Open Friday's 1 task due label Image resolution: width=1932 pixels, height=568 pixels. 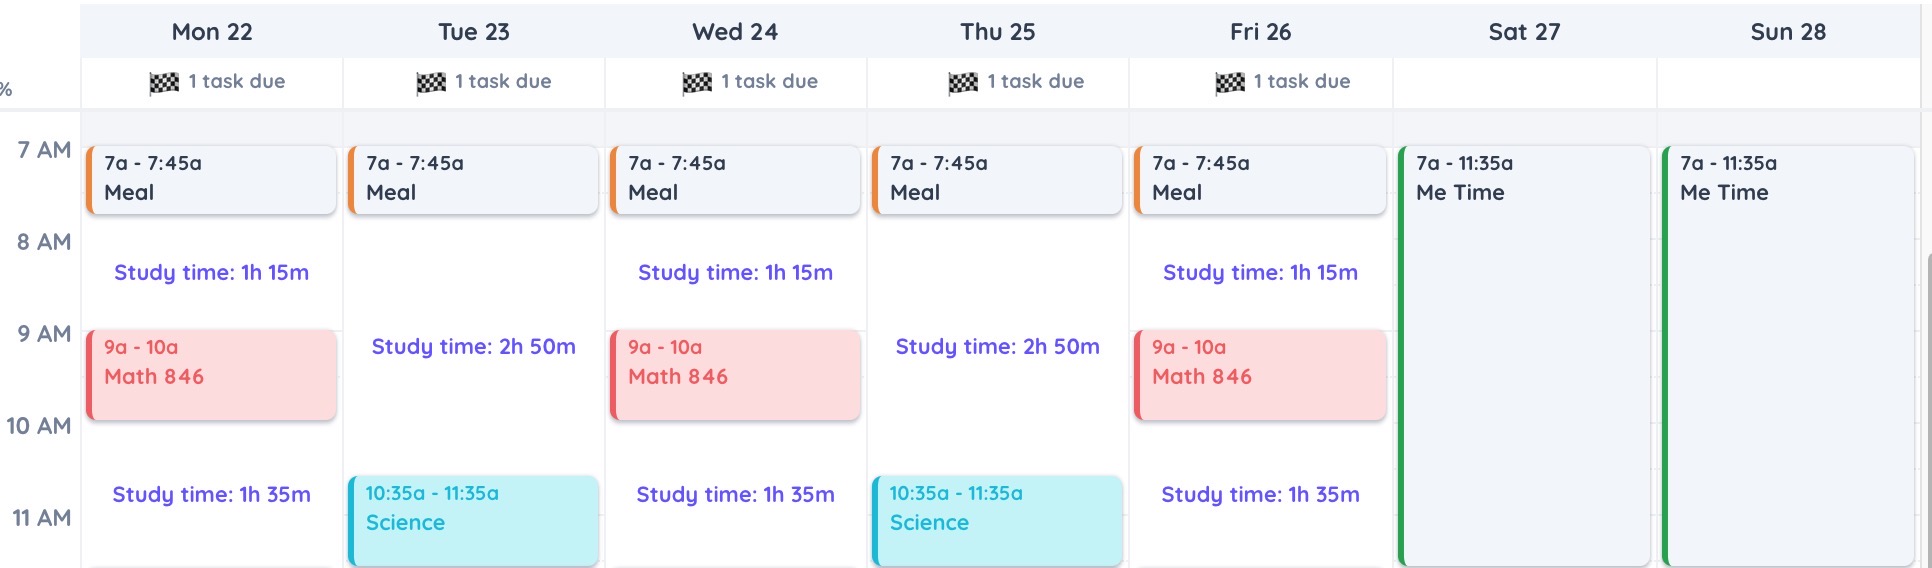tap(1301, 82)
